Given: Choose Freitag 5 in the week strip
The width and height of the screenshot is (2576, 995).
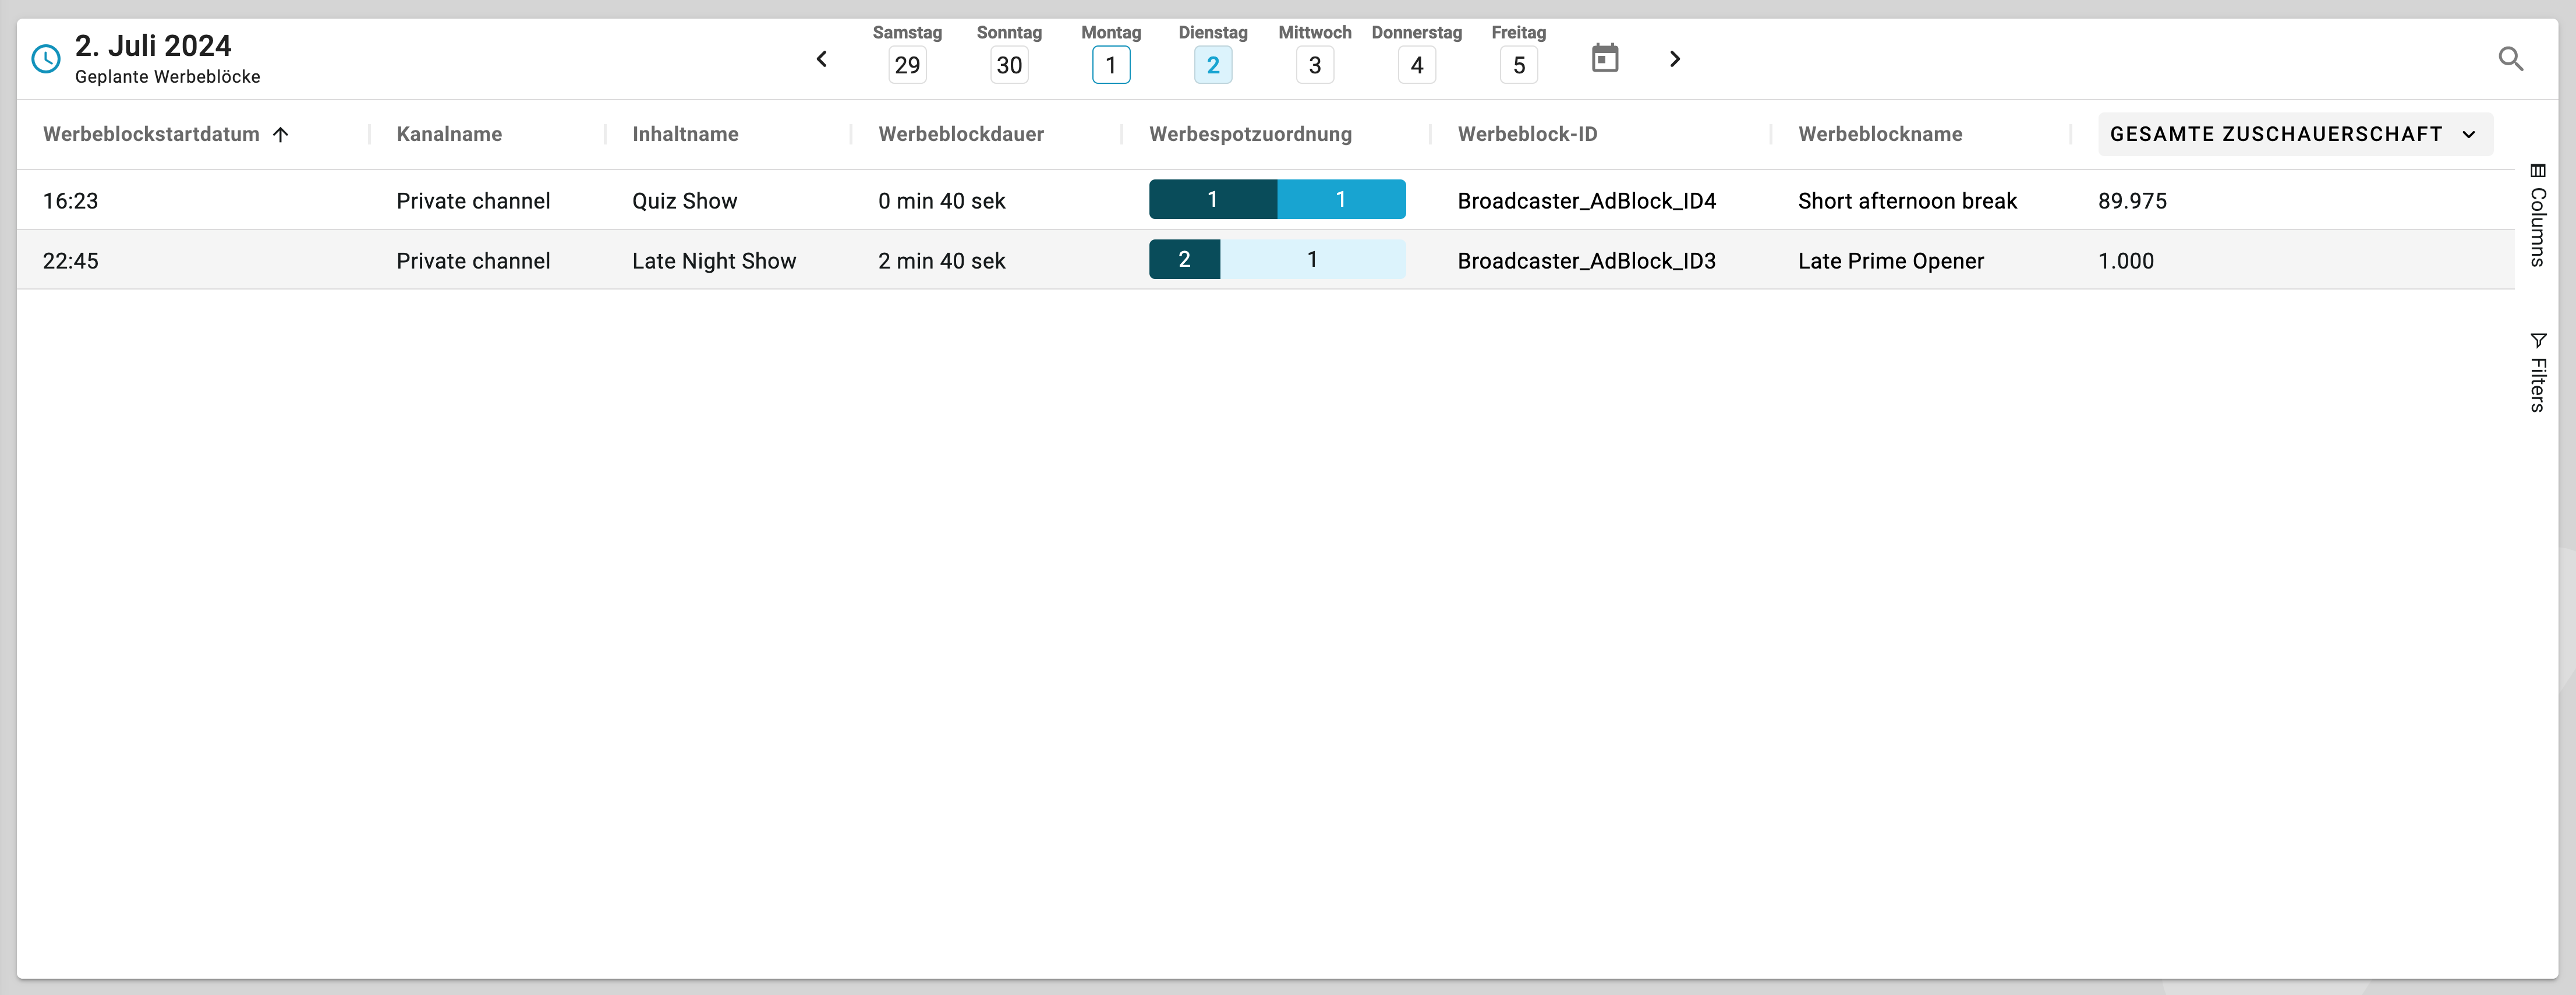Looking at the screenshot, I should pos(1518,65).
